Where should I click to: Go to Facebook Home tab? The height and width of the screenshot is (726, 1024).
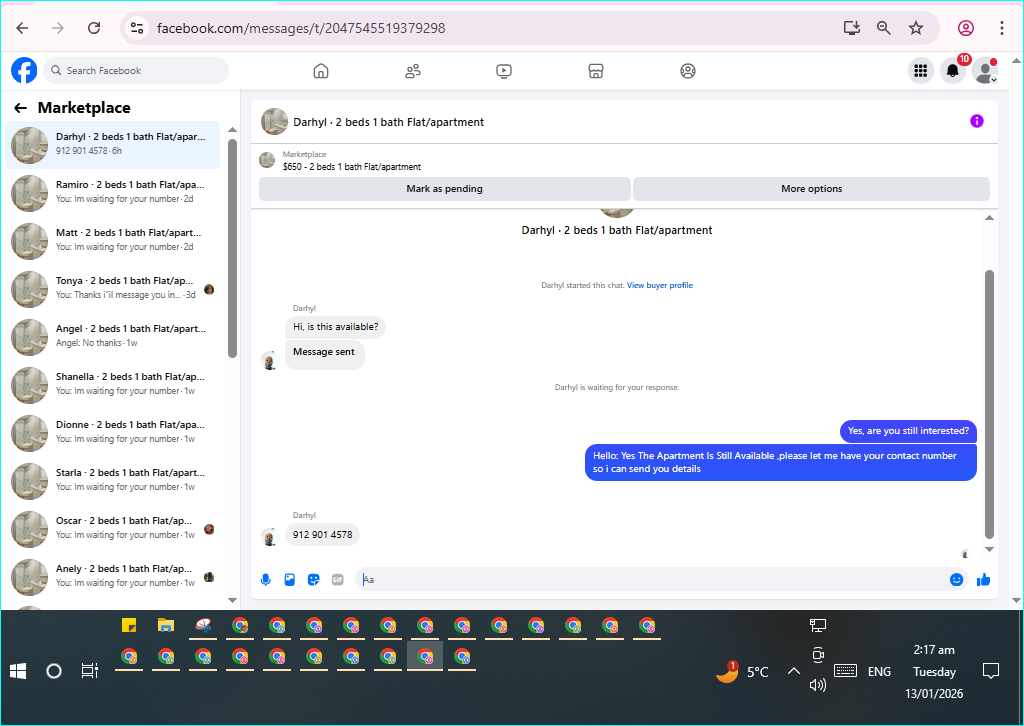321,71
